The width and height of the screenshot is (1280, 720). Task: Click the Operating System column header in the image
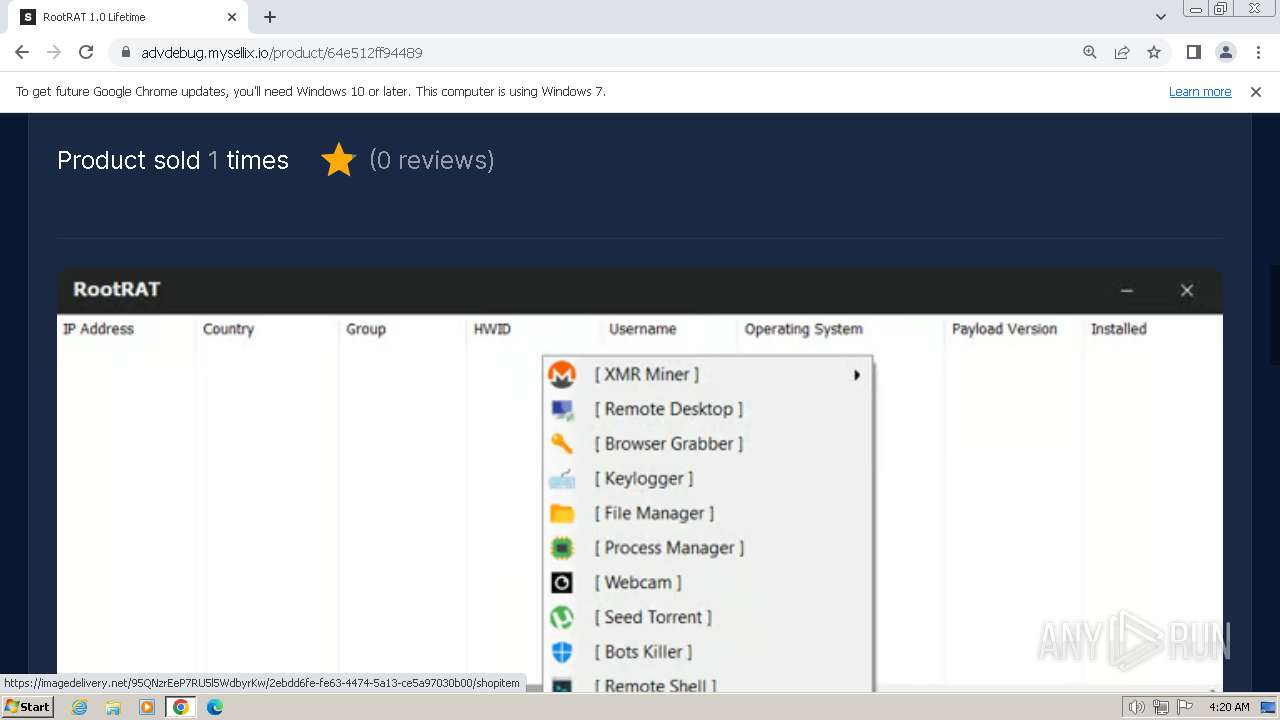pyautogui.click(x=803, y=329)
